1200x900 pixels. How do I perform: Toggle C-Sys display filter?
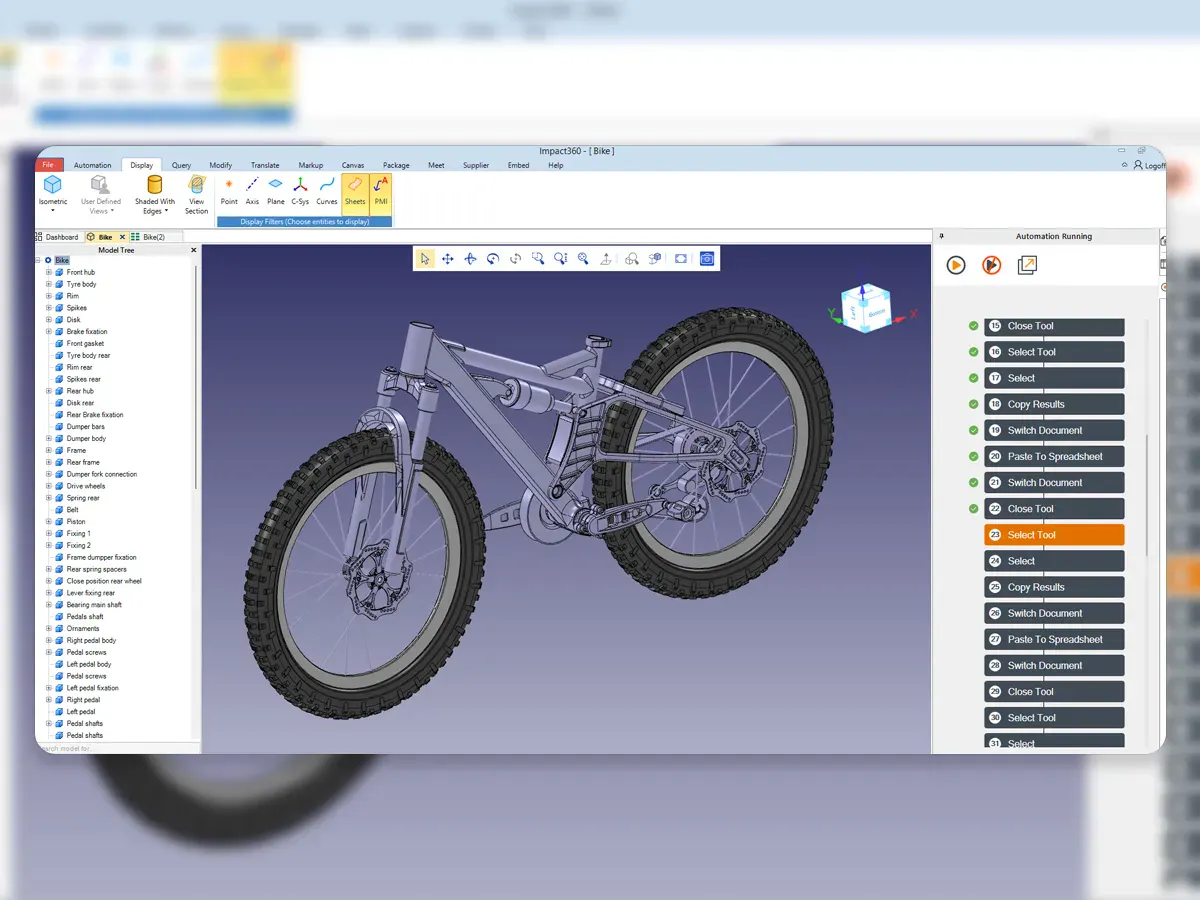300,190
